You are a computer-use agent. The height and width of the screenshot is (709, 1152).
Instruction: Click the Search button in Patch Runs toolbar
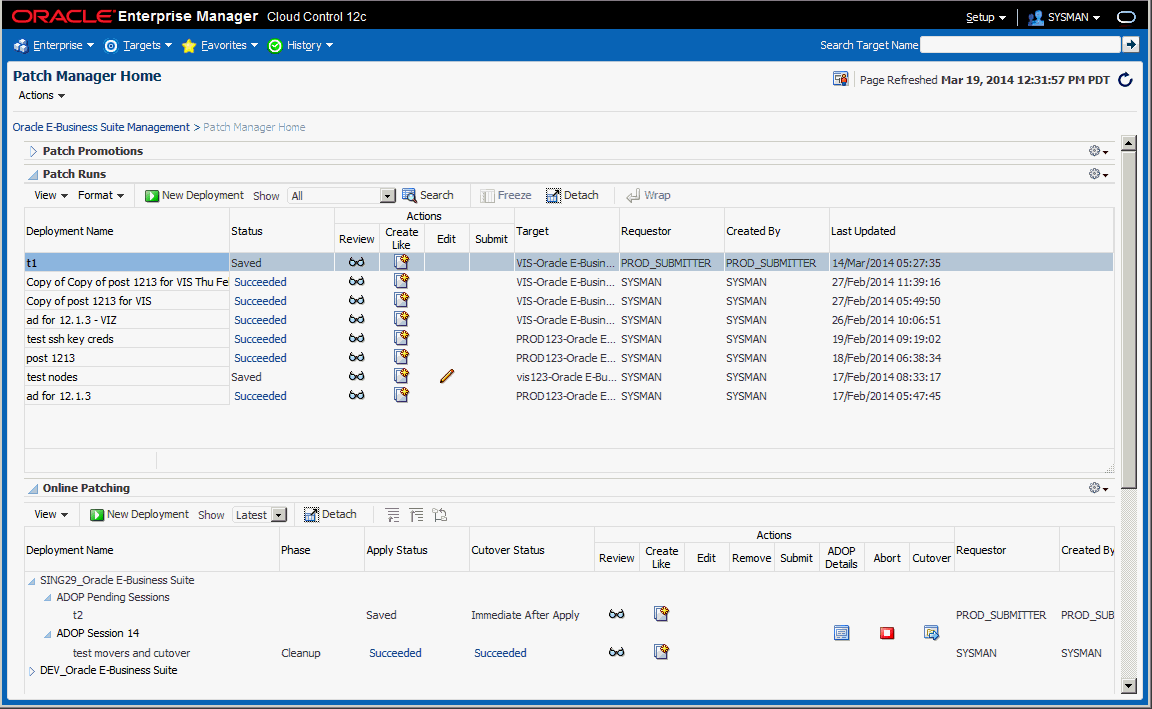pos(428,195)
